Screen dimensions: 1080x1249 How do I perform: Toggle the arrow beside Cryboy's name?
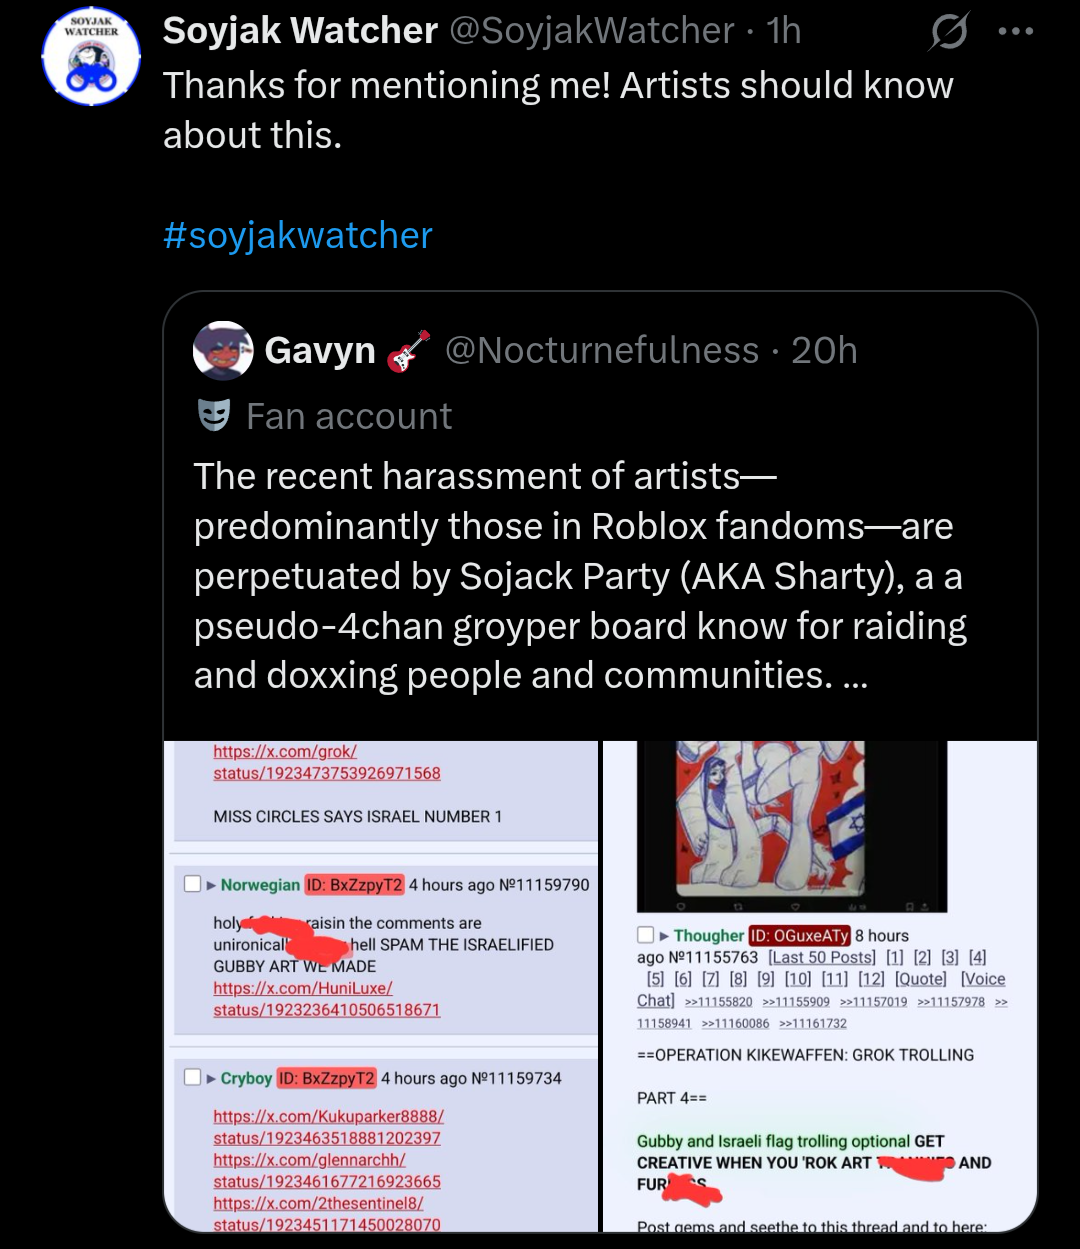(211, 1078)
